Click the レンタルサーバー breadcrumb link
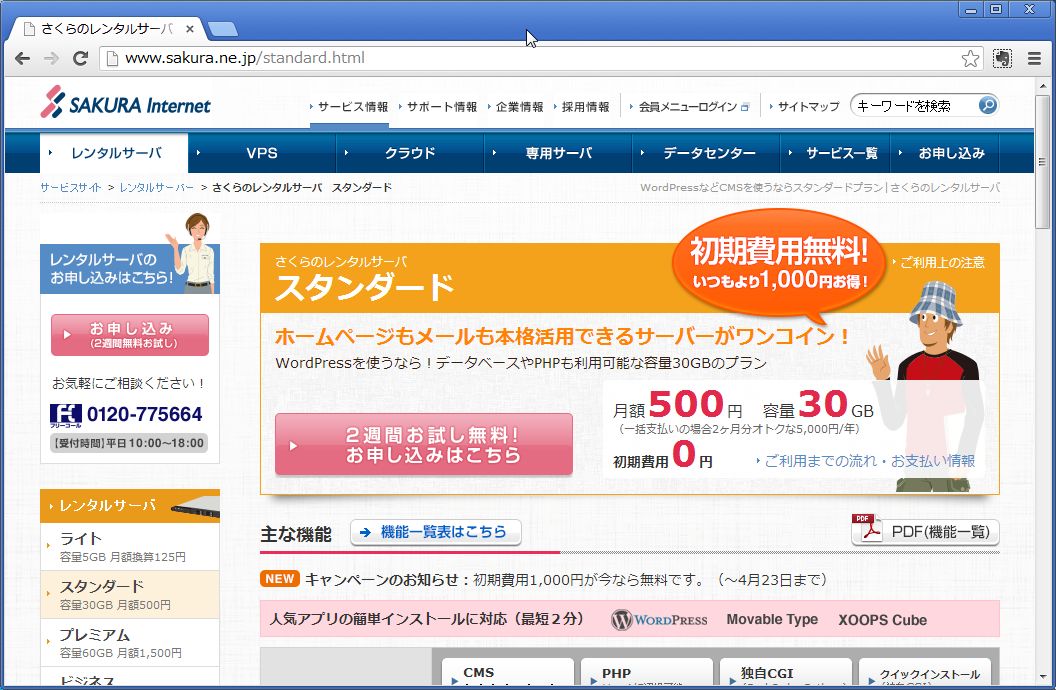Viewport: 1056px width, 690px height. (x=156, y=187)
